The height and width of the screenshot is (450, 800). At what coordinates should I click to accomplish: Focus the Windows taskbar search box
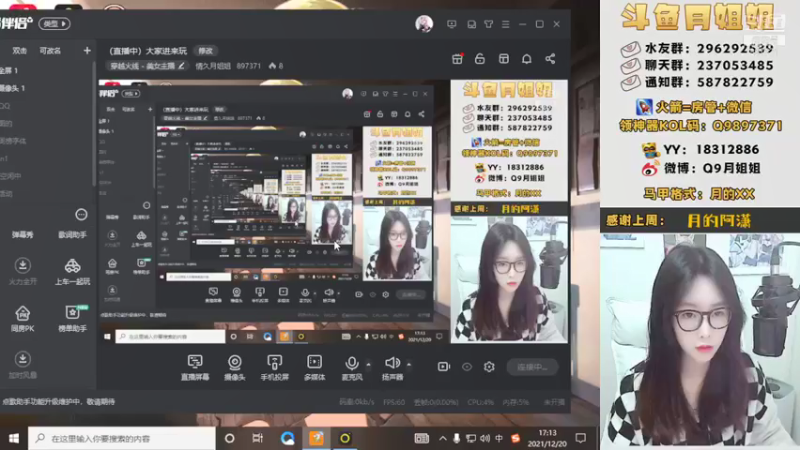[x=121, y=438]
